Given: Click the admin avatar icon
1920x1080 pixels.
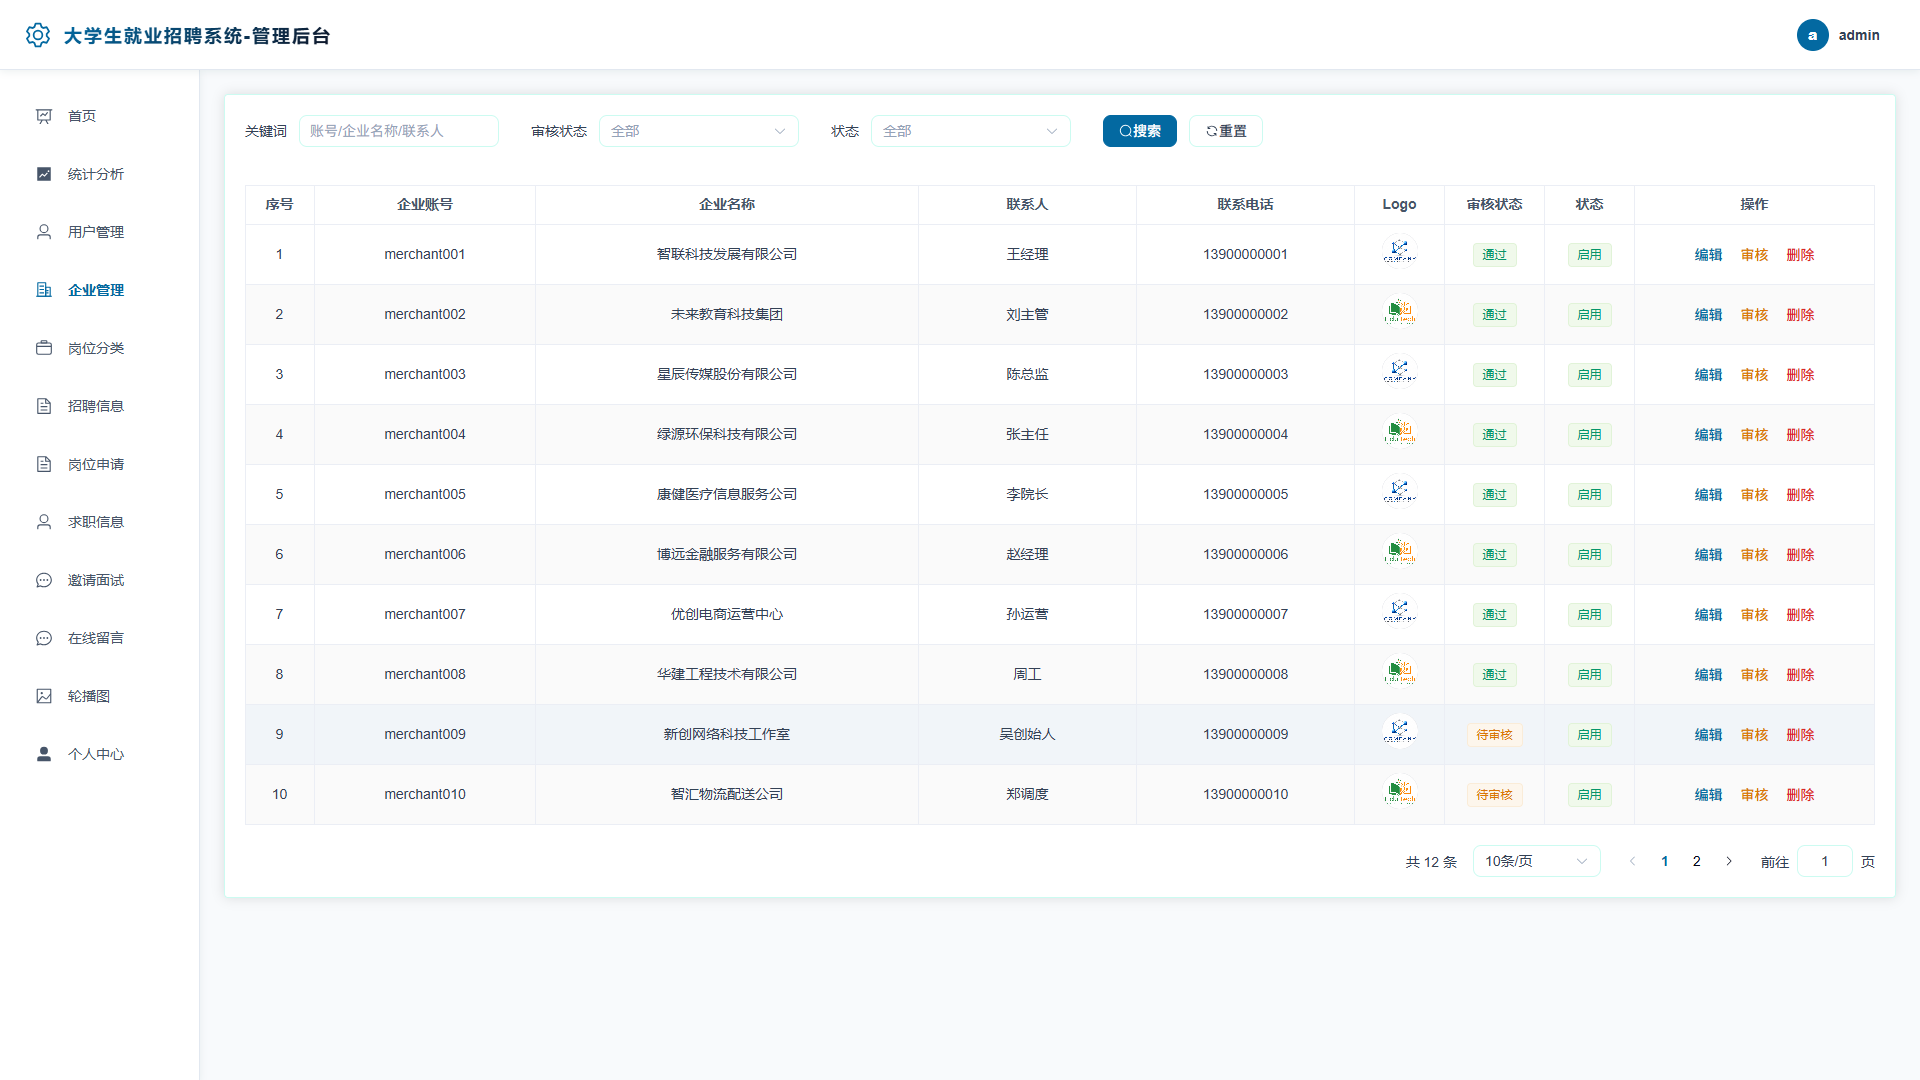Looking at the screenshot, I should coord(1812,35).
